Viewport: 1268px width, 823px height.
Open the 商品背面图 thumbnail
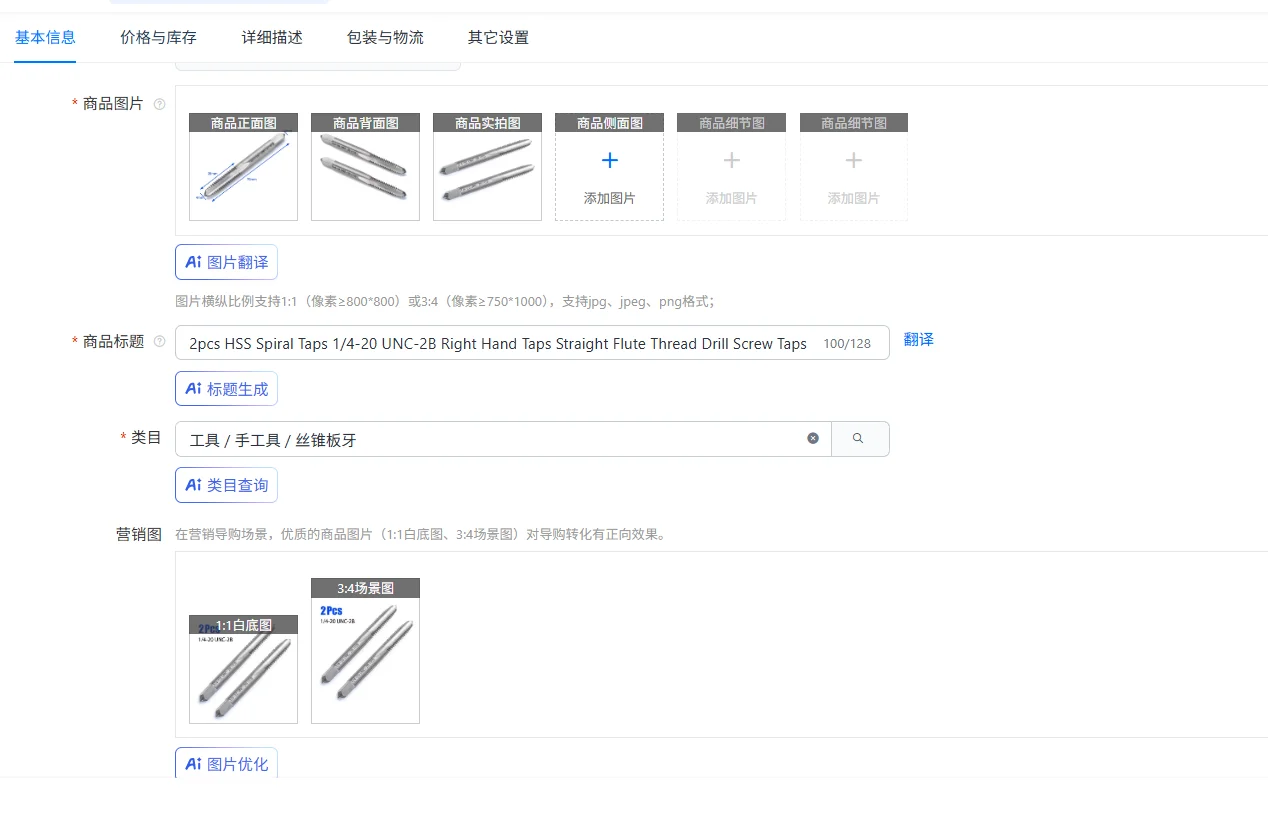[365, 167]
